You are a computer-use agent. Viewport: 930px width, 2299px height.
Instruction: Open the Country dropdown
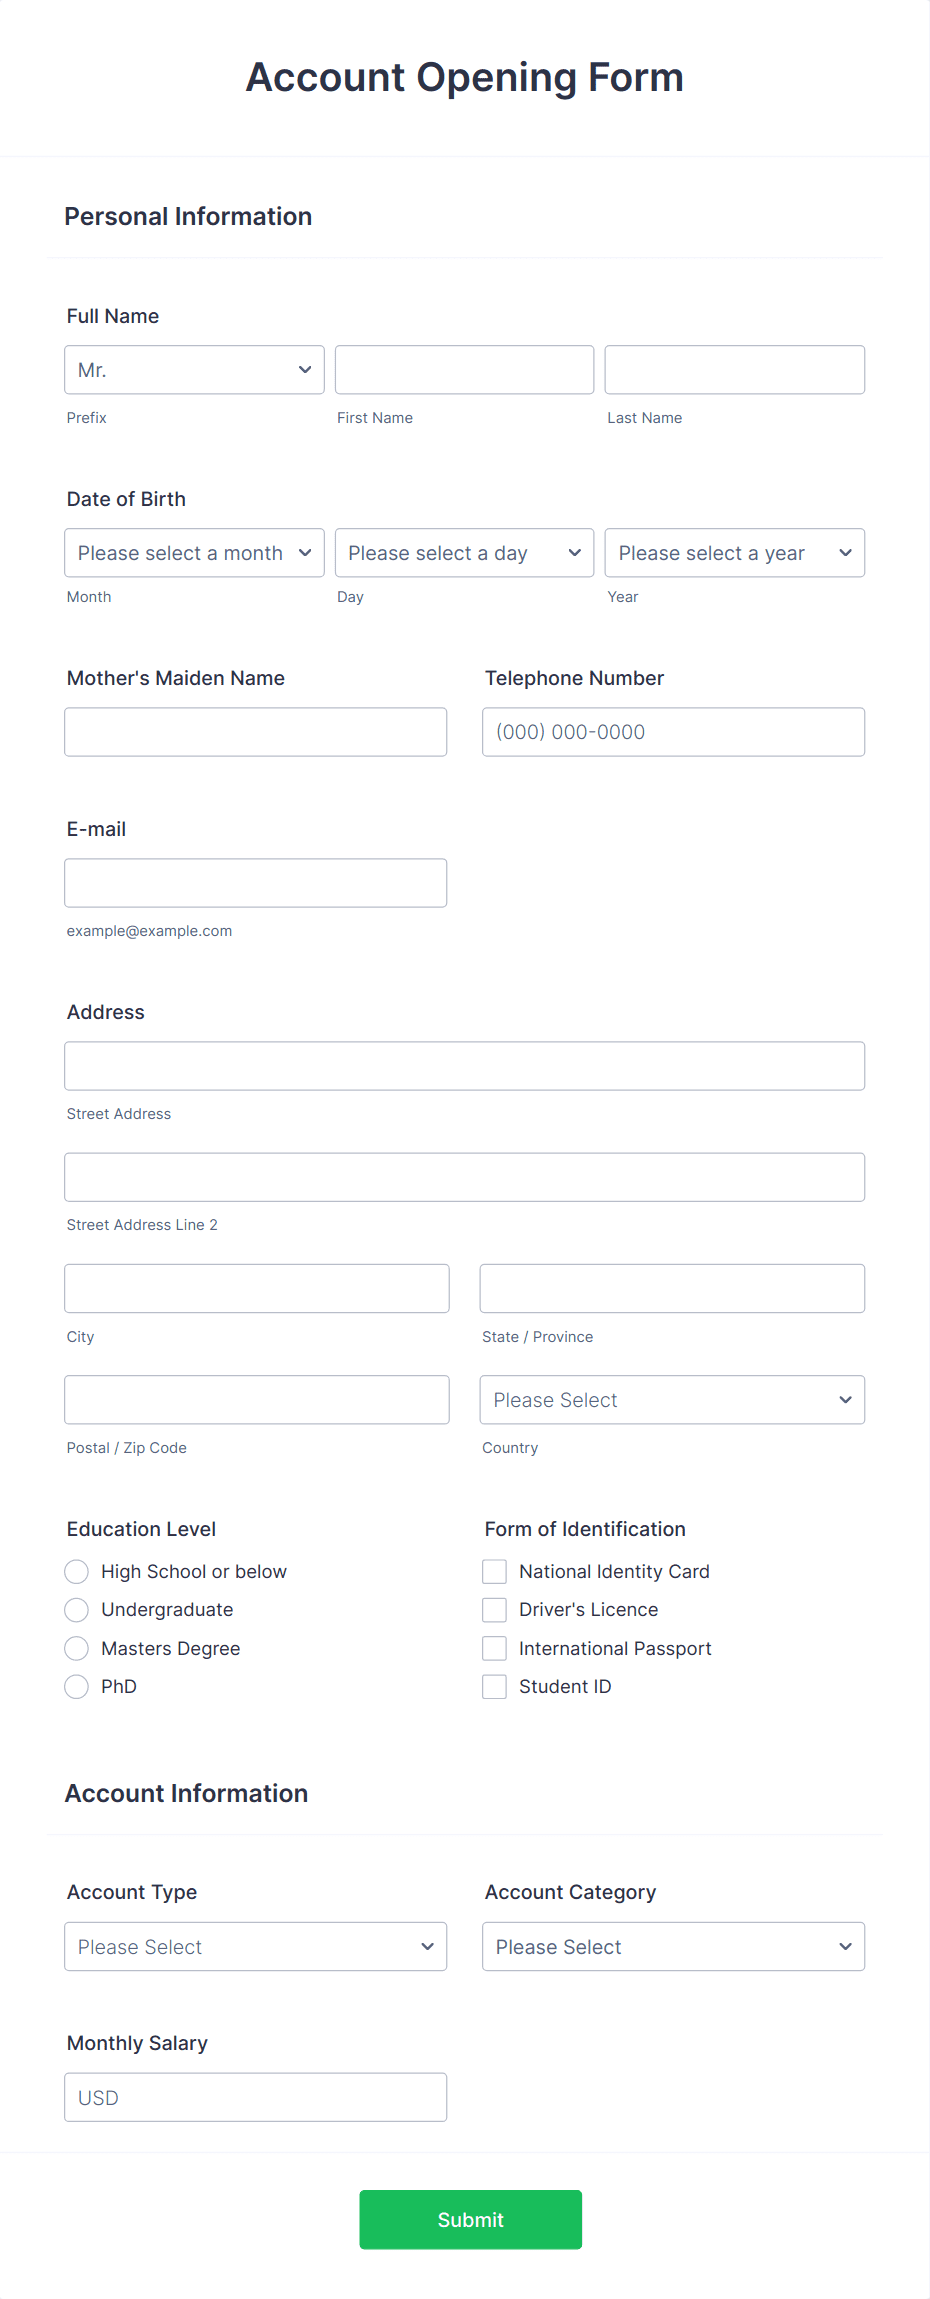coord(671,1399)
